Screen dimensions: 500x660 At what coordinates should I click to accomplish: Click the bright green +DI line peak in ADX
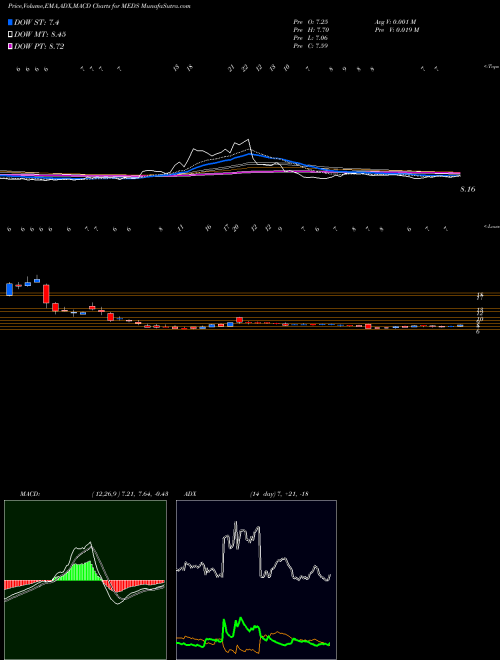(x=241, y=618)
